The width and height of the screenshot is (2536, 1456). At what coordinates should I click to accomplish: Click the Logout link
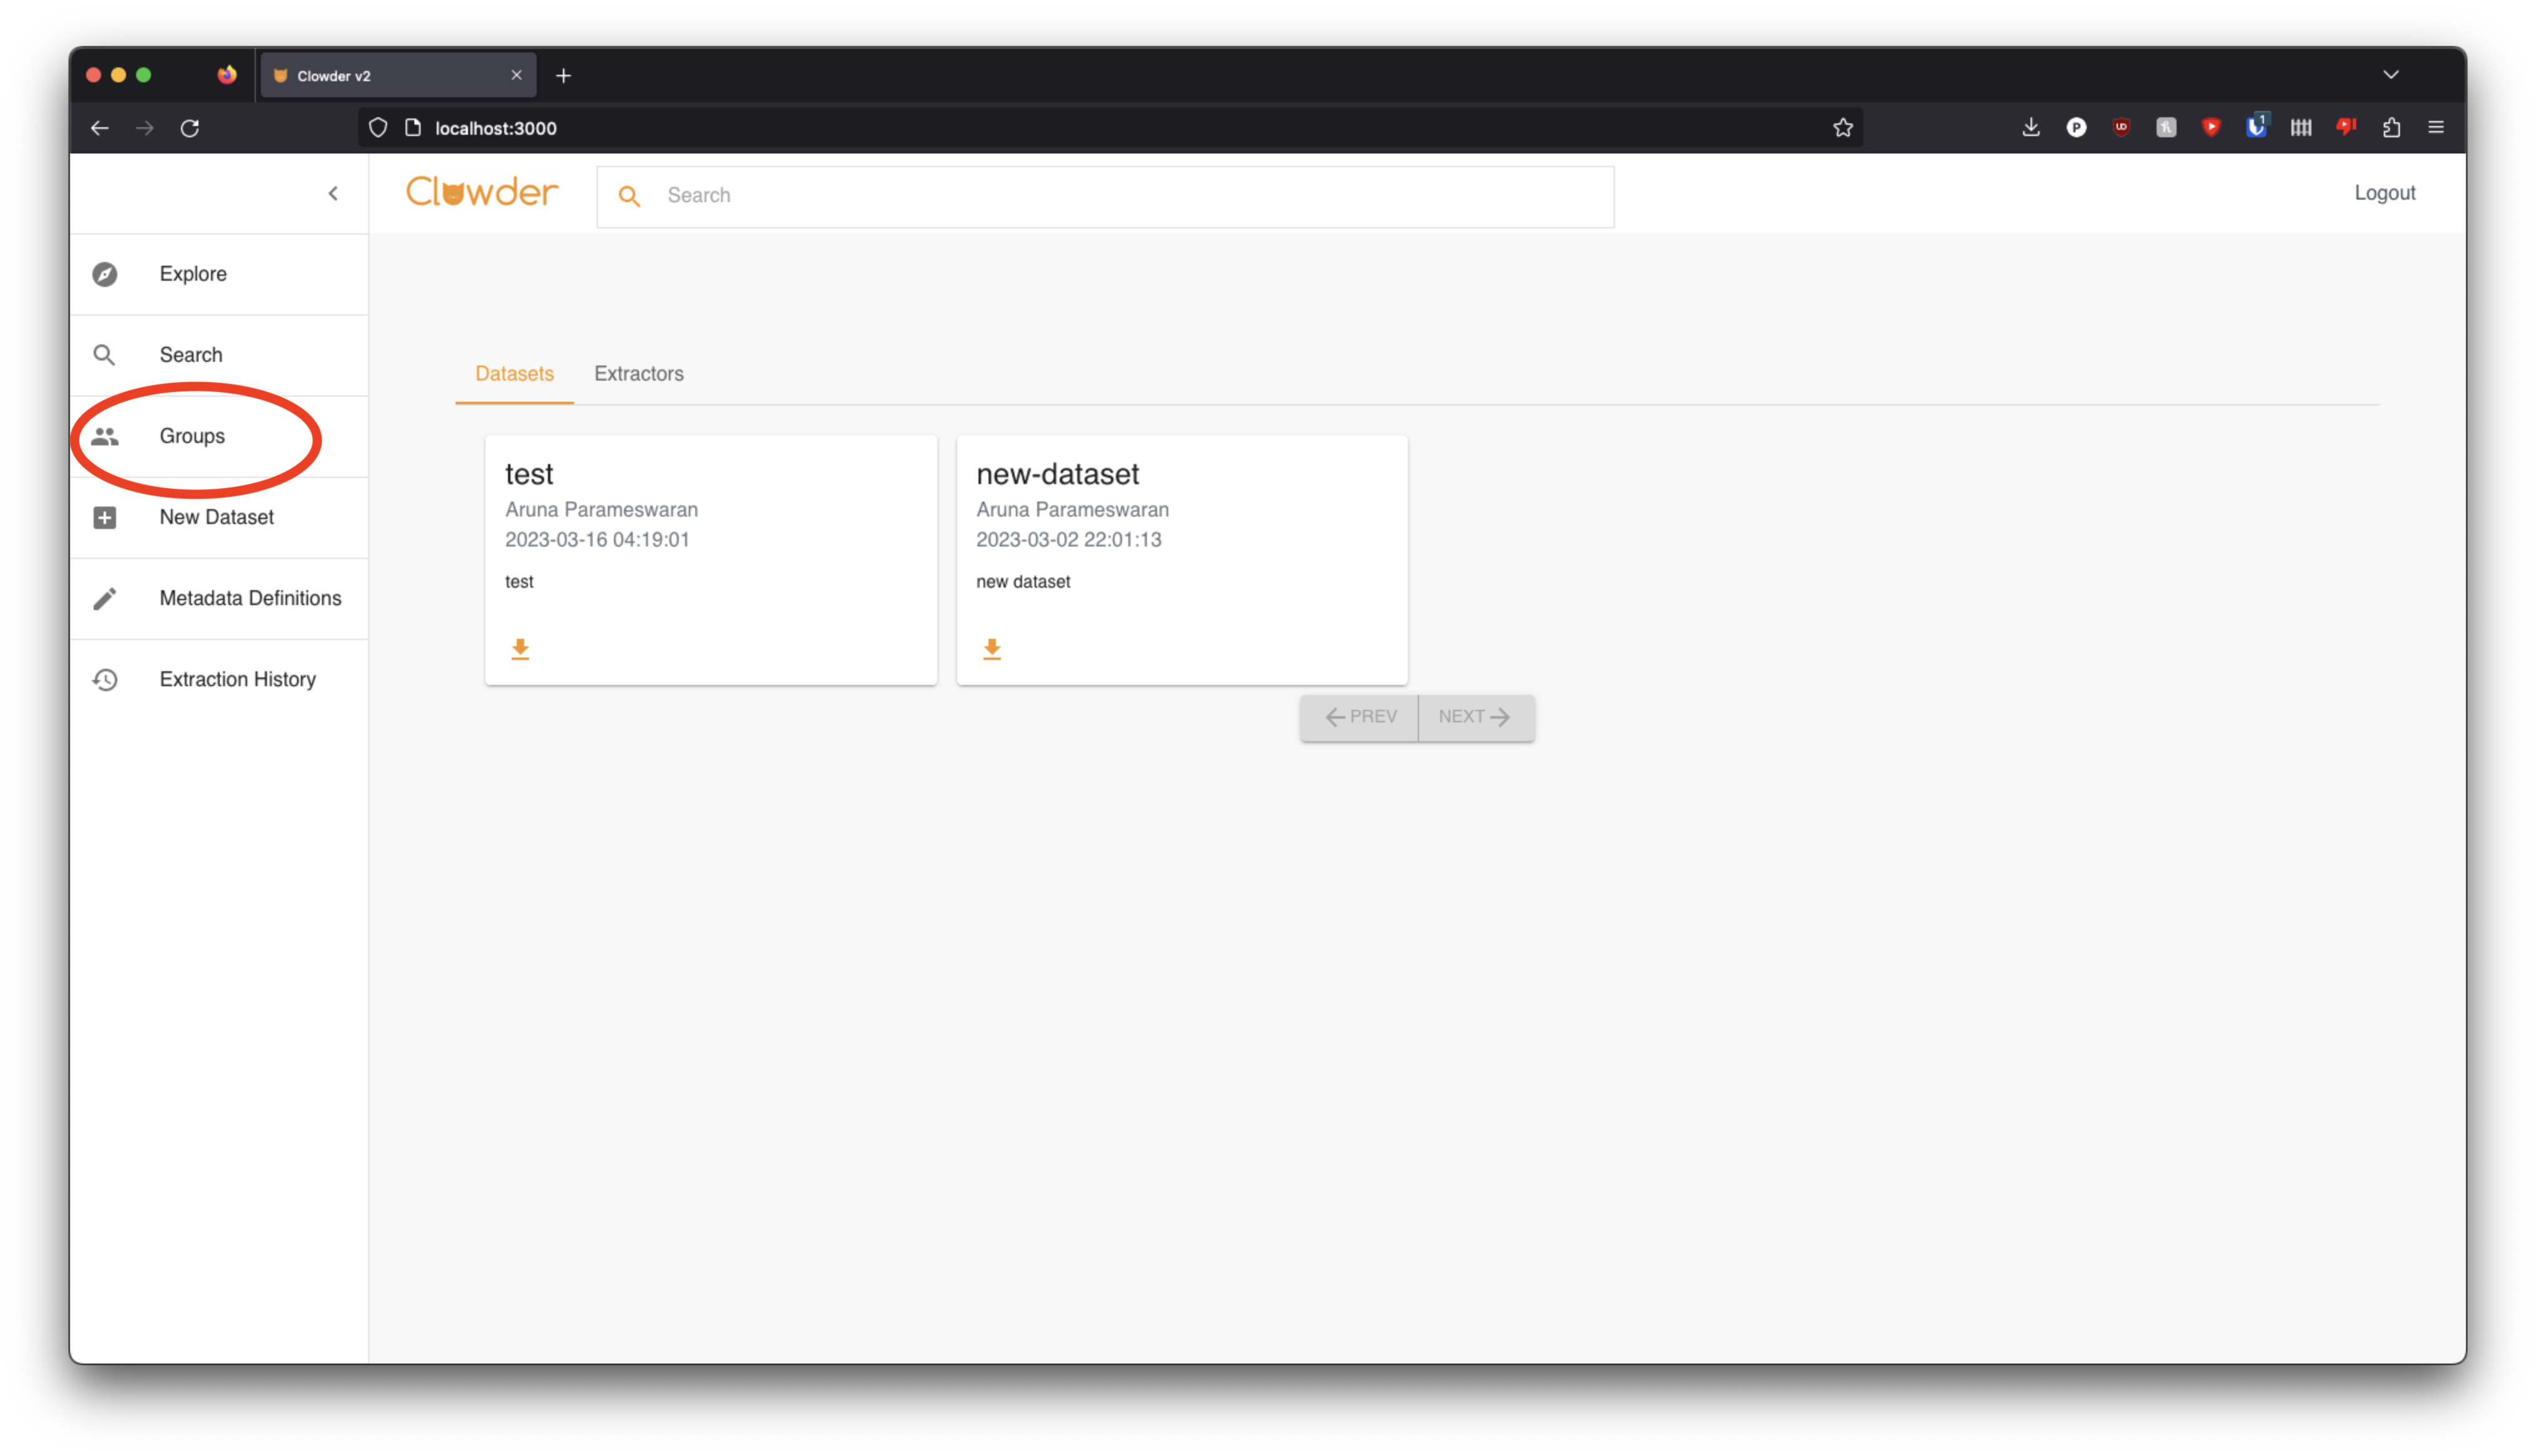[2384, 193]
